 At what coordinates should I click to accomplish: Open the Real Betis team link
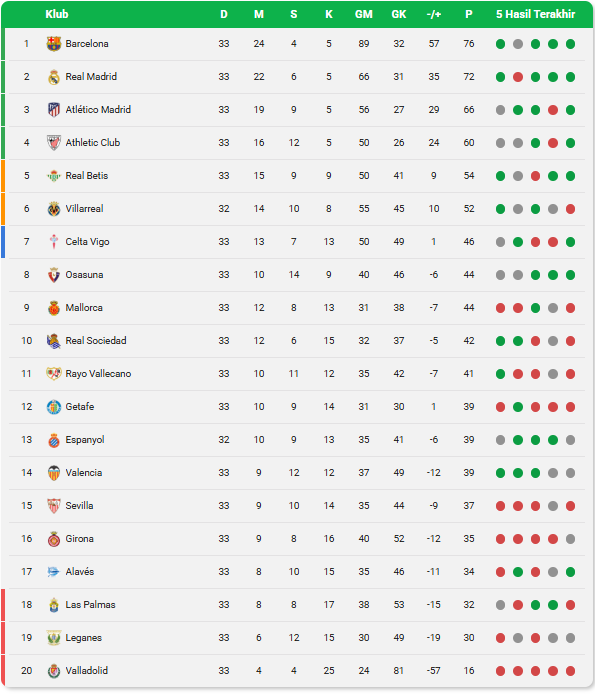pyautogui.click(x=87, y=176)
